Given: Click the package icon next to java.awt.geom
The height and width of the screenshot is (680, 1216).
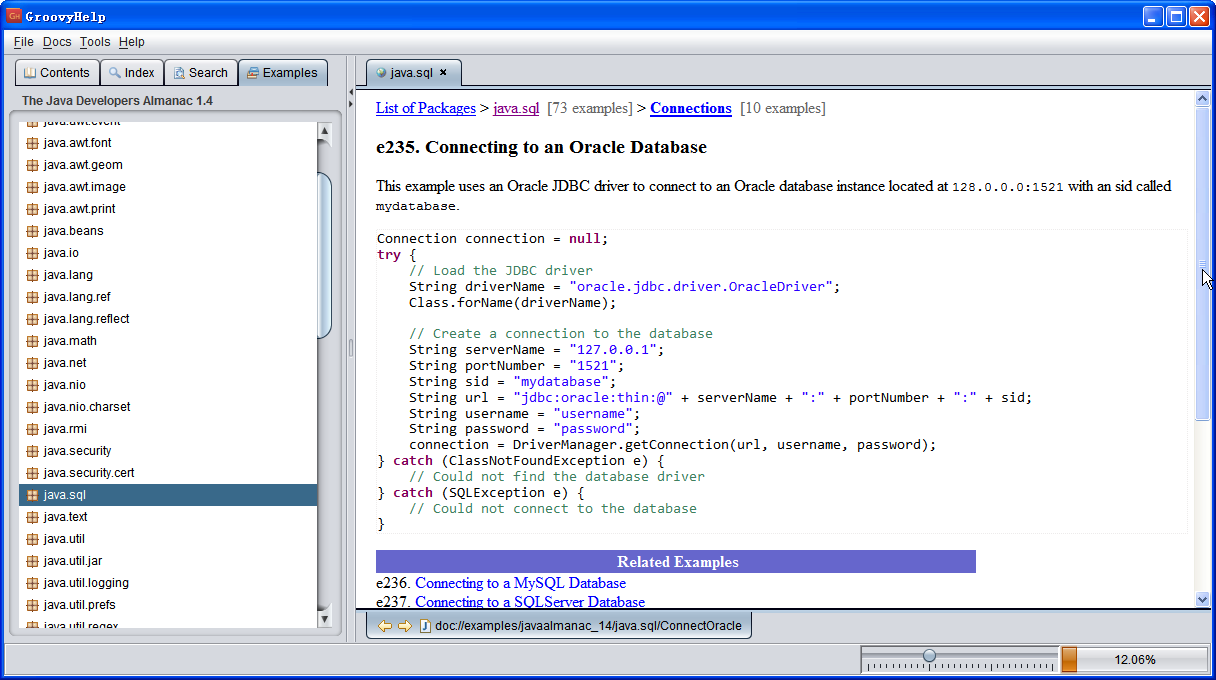Looking at the screenshot, I should 33,165.
